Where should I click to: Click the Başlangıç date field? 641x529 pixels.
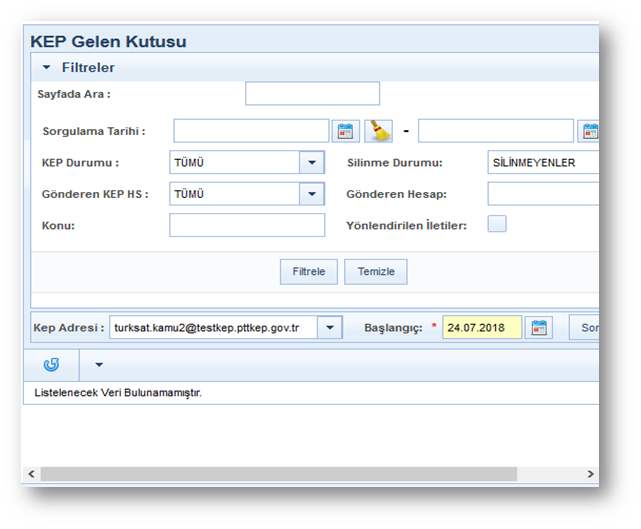(x=482, y=328)
